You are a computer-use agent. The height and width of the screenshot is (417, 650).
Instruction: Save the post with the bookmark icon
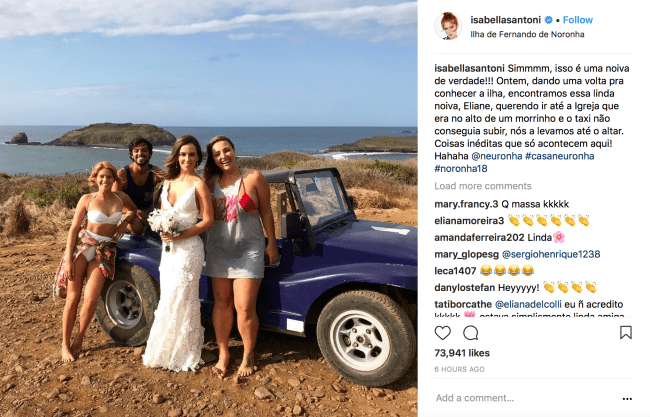tap(626, 332)
